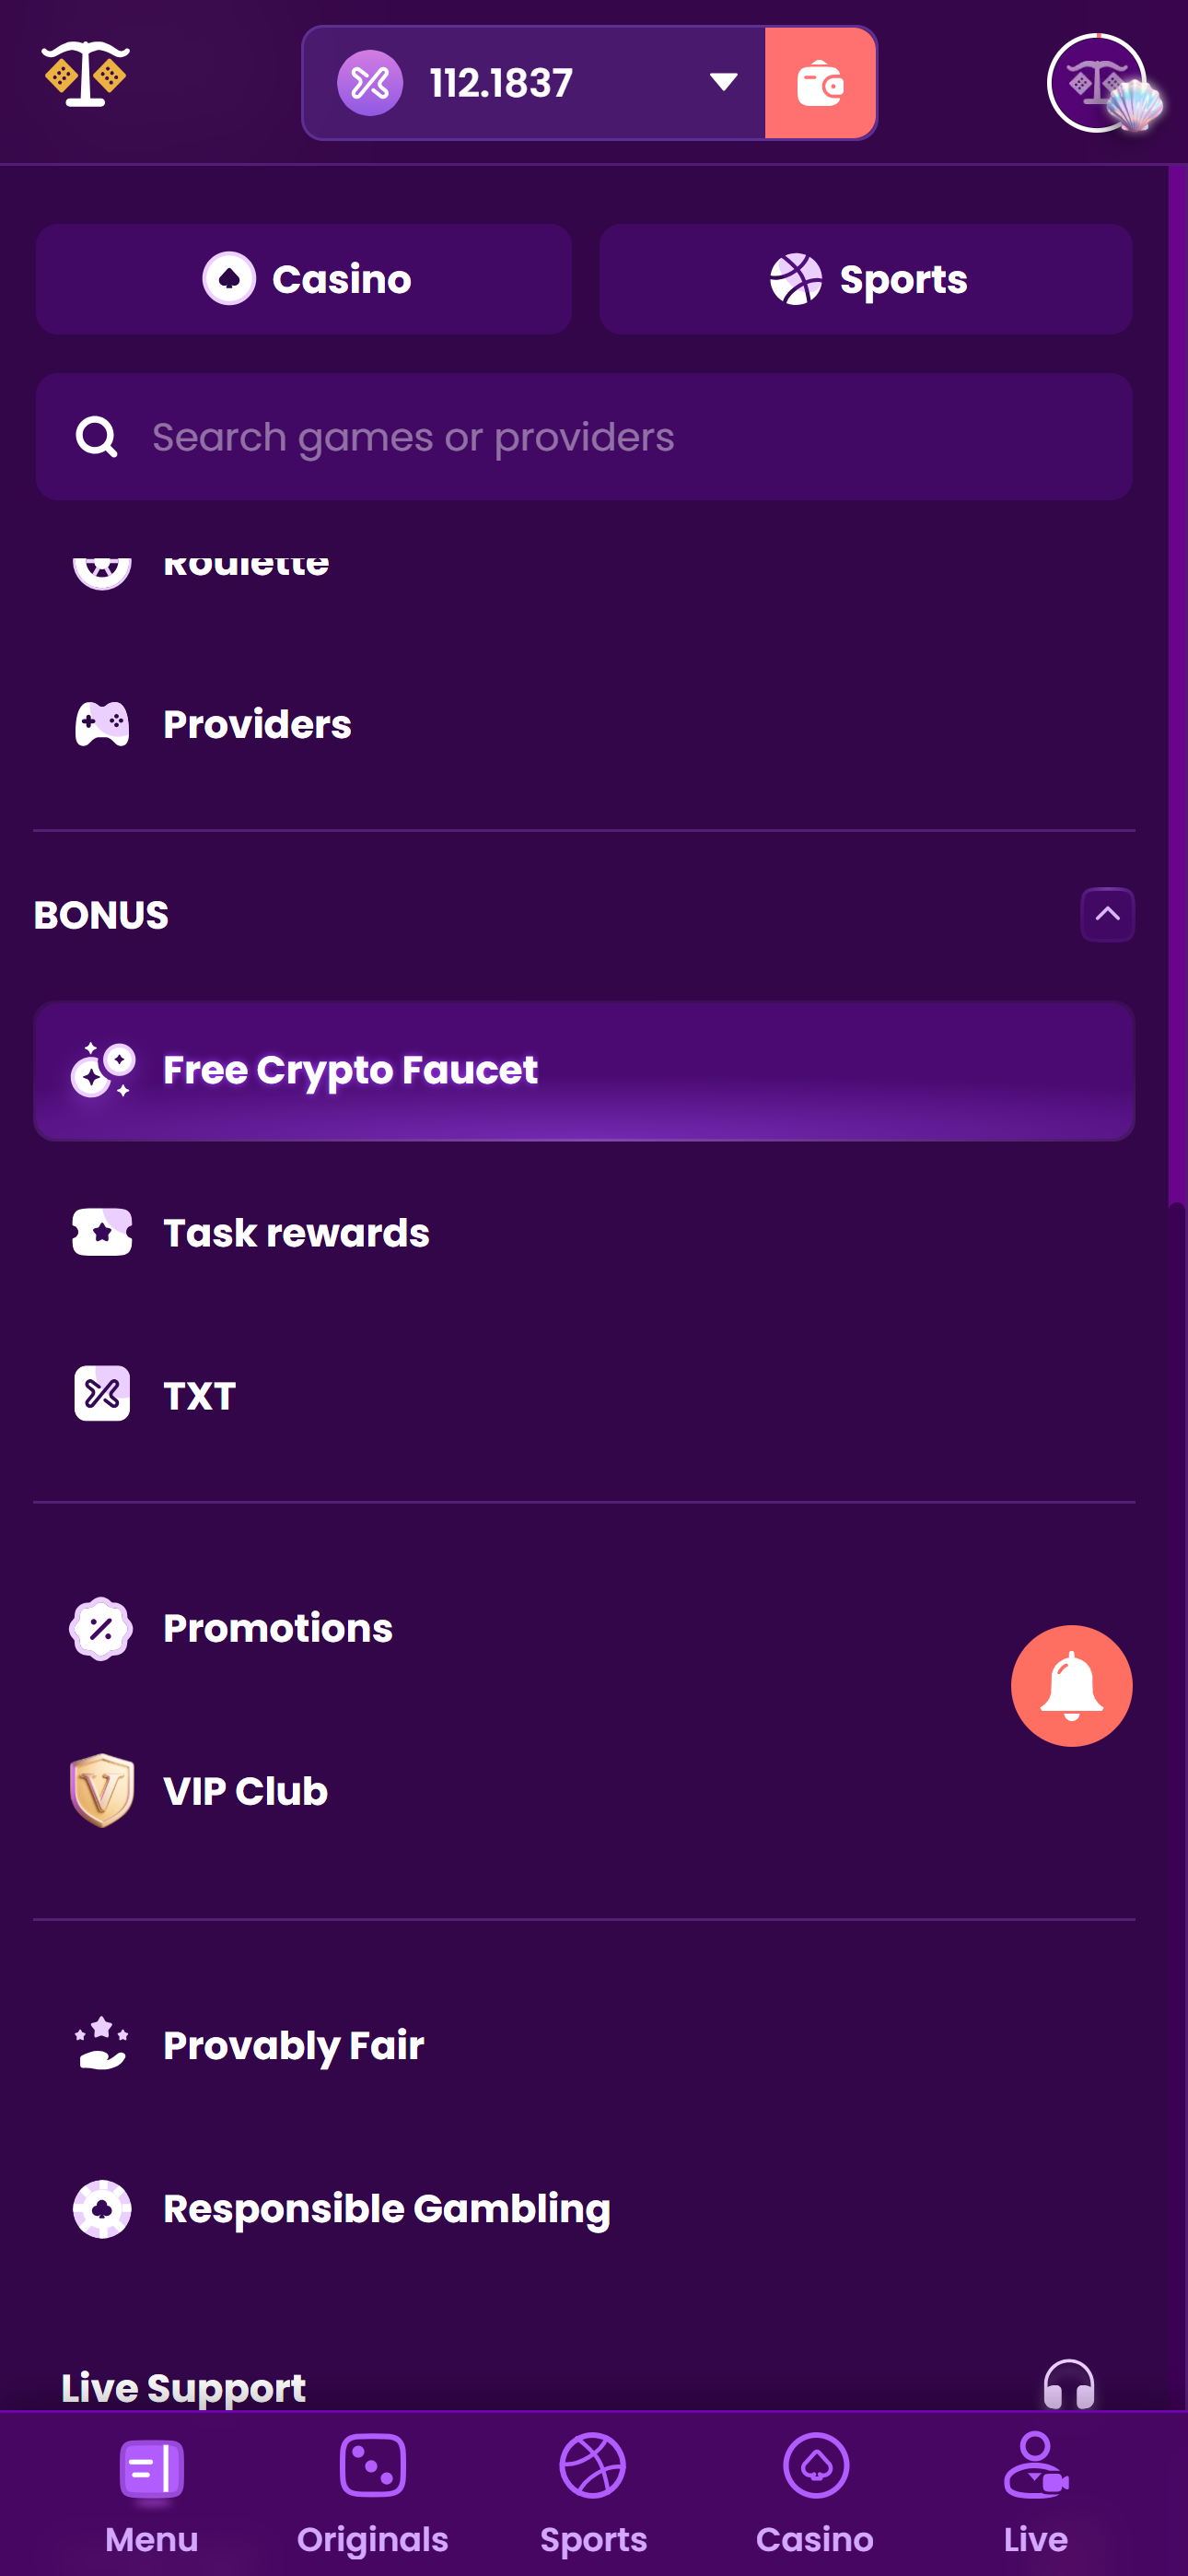Click the Providers gamepad icon

[101, 724]
